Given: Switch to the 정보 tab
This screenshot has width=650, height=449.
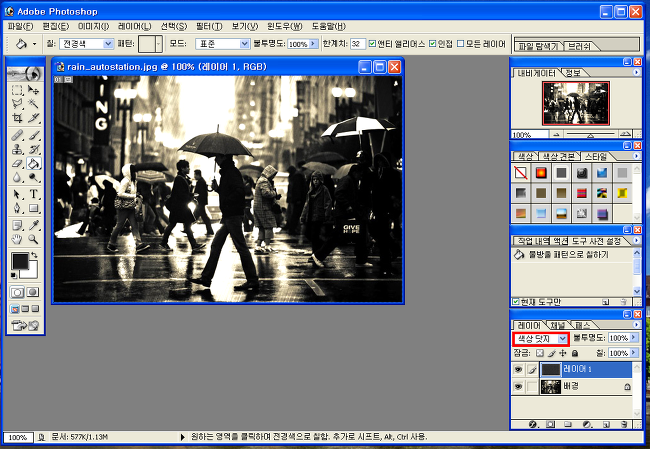Looking at the screenshot, I should tap(573, 73).
